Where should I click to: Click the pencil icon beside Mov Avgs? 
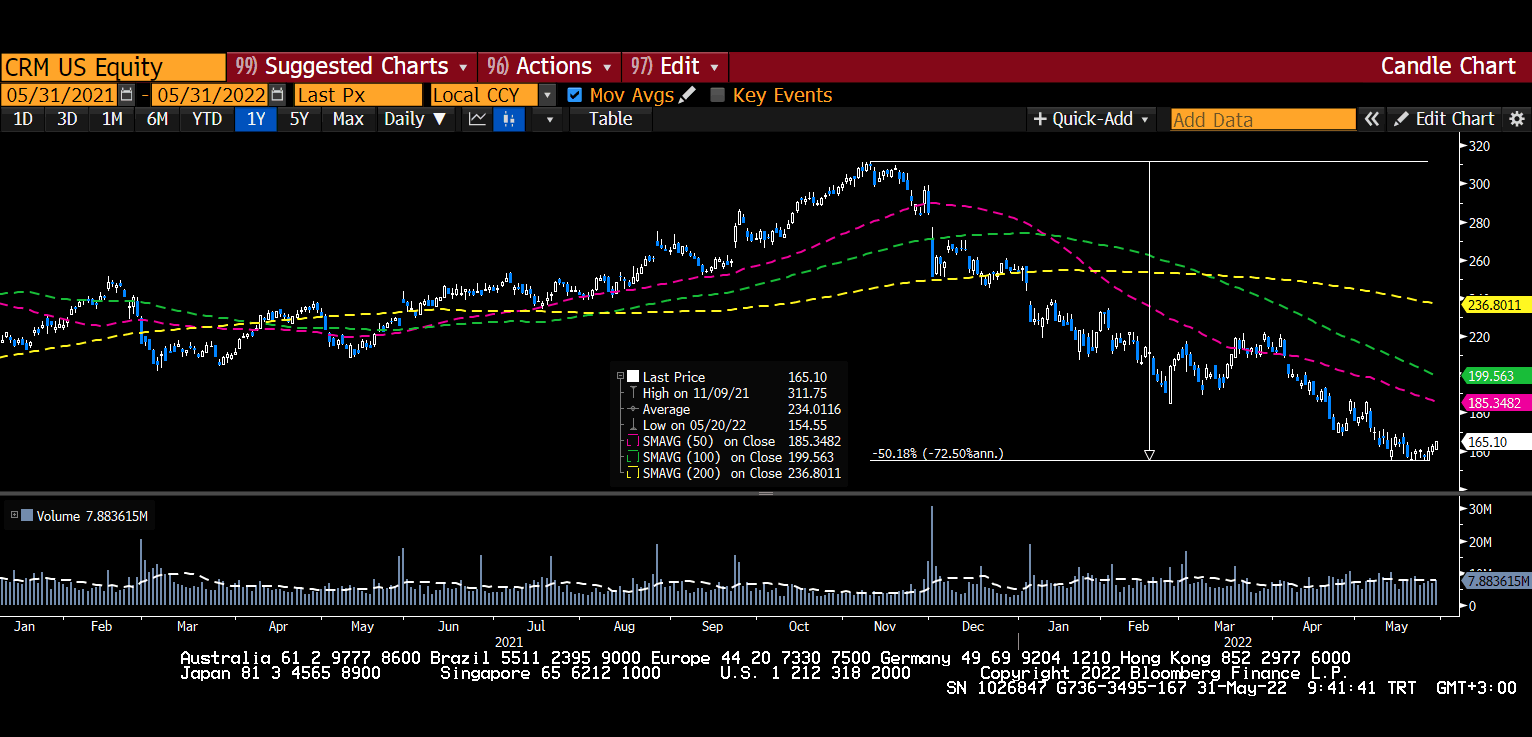pos(687,95)
